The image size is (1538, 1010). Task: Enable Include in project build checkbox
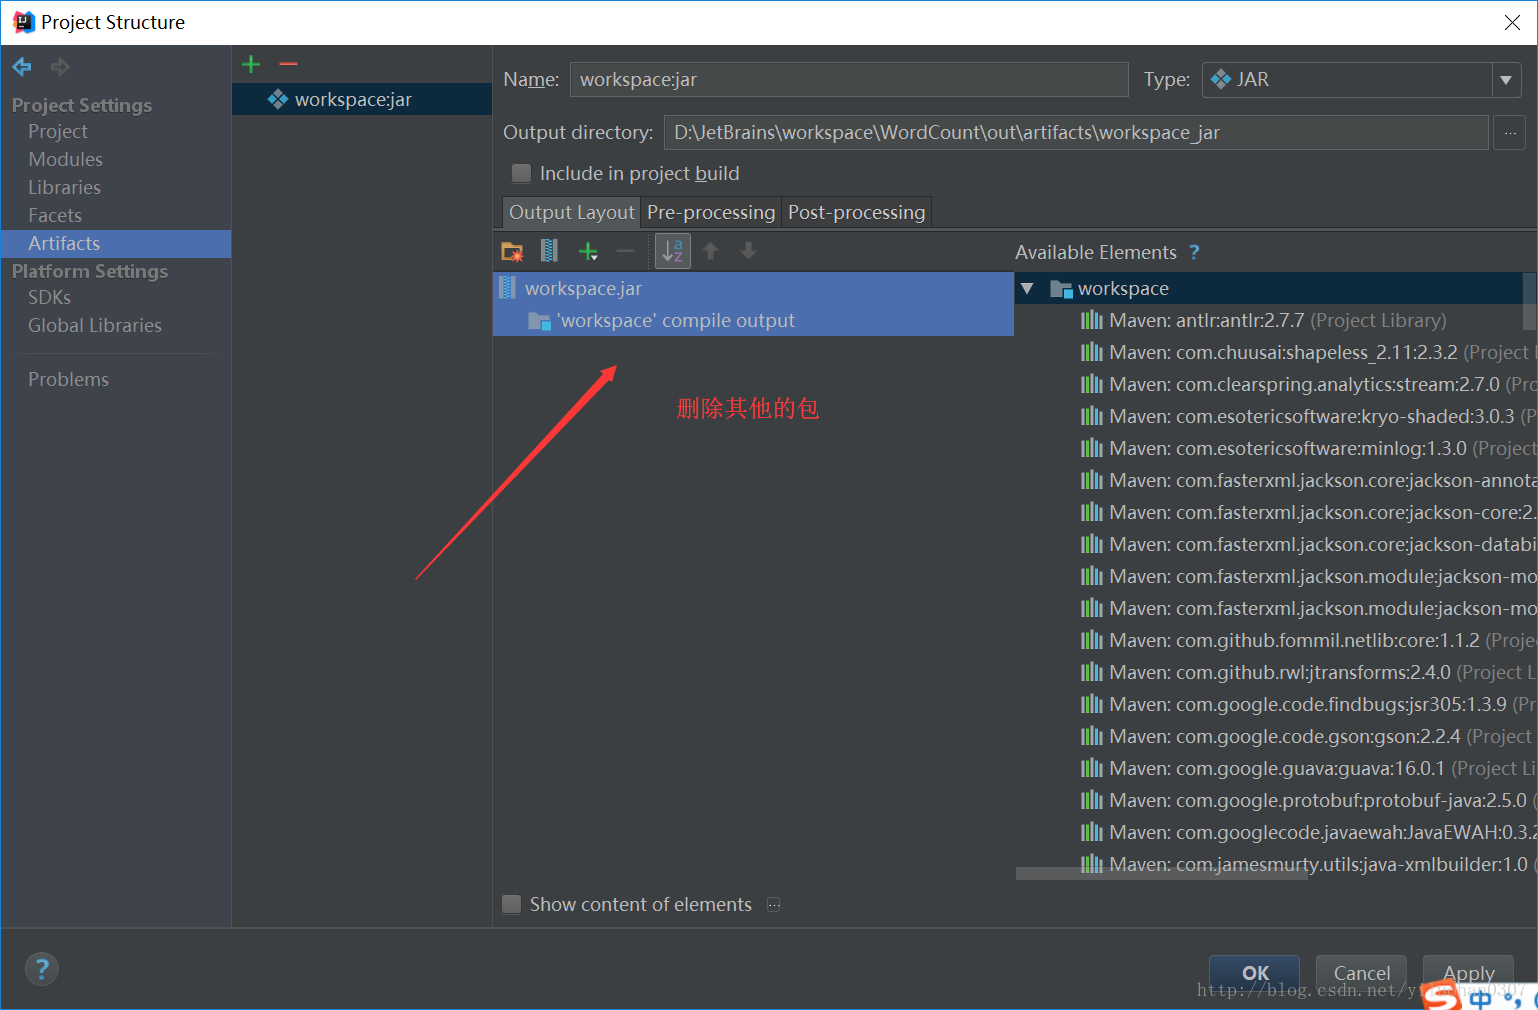[521, 173]
